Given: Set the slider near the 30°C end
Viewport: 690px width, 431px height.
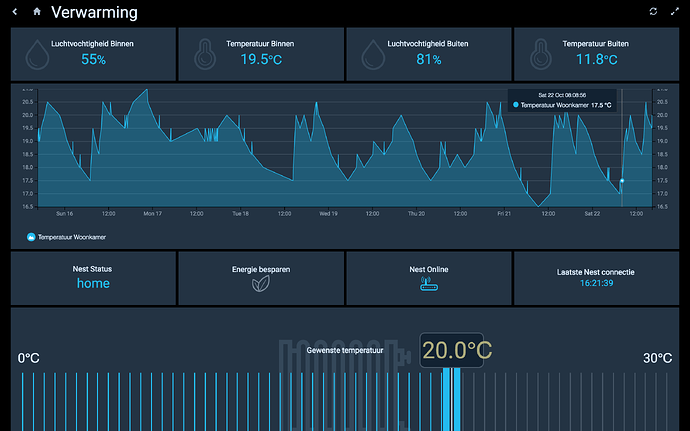Looking at the screenshot, I should pyautogui.click(x=667, y=402).
